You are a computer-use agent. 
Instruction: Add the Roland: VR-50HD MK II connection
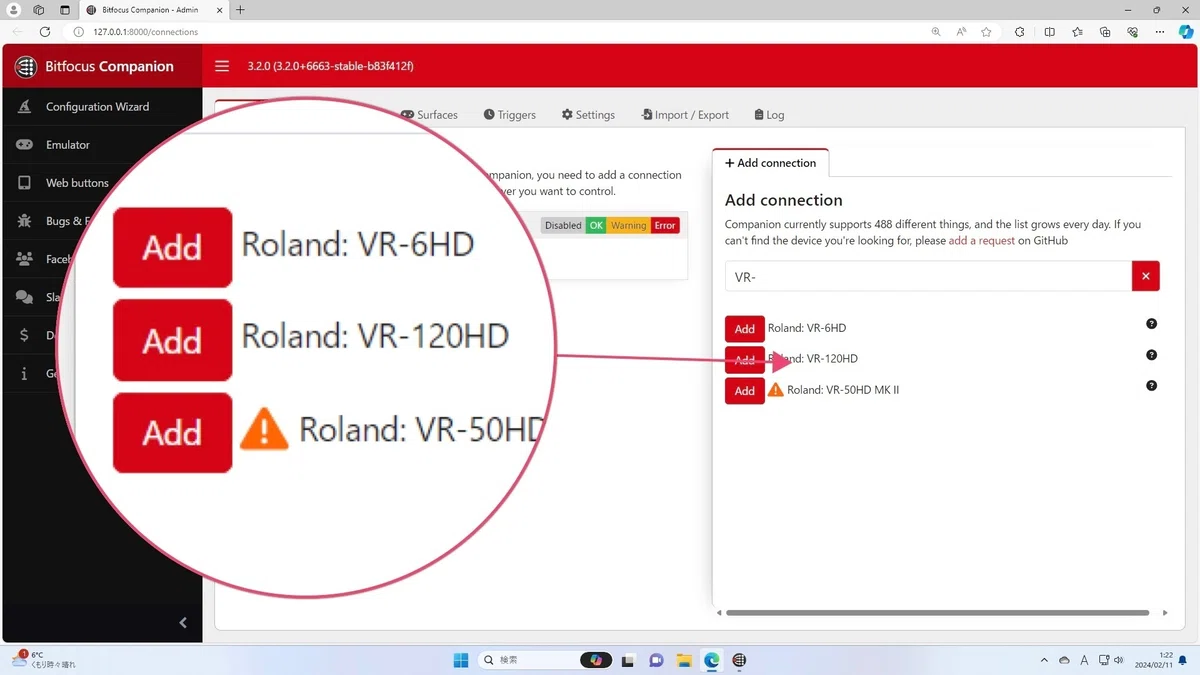tap(744, 390)
